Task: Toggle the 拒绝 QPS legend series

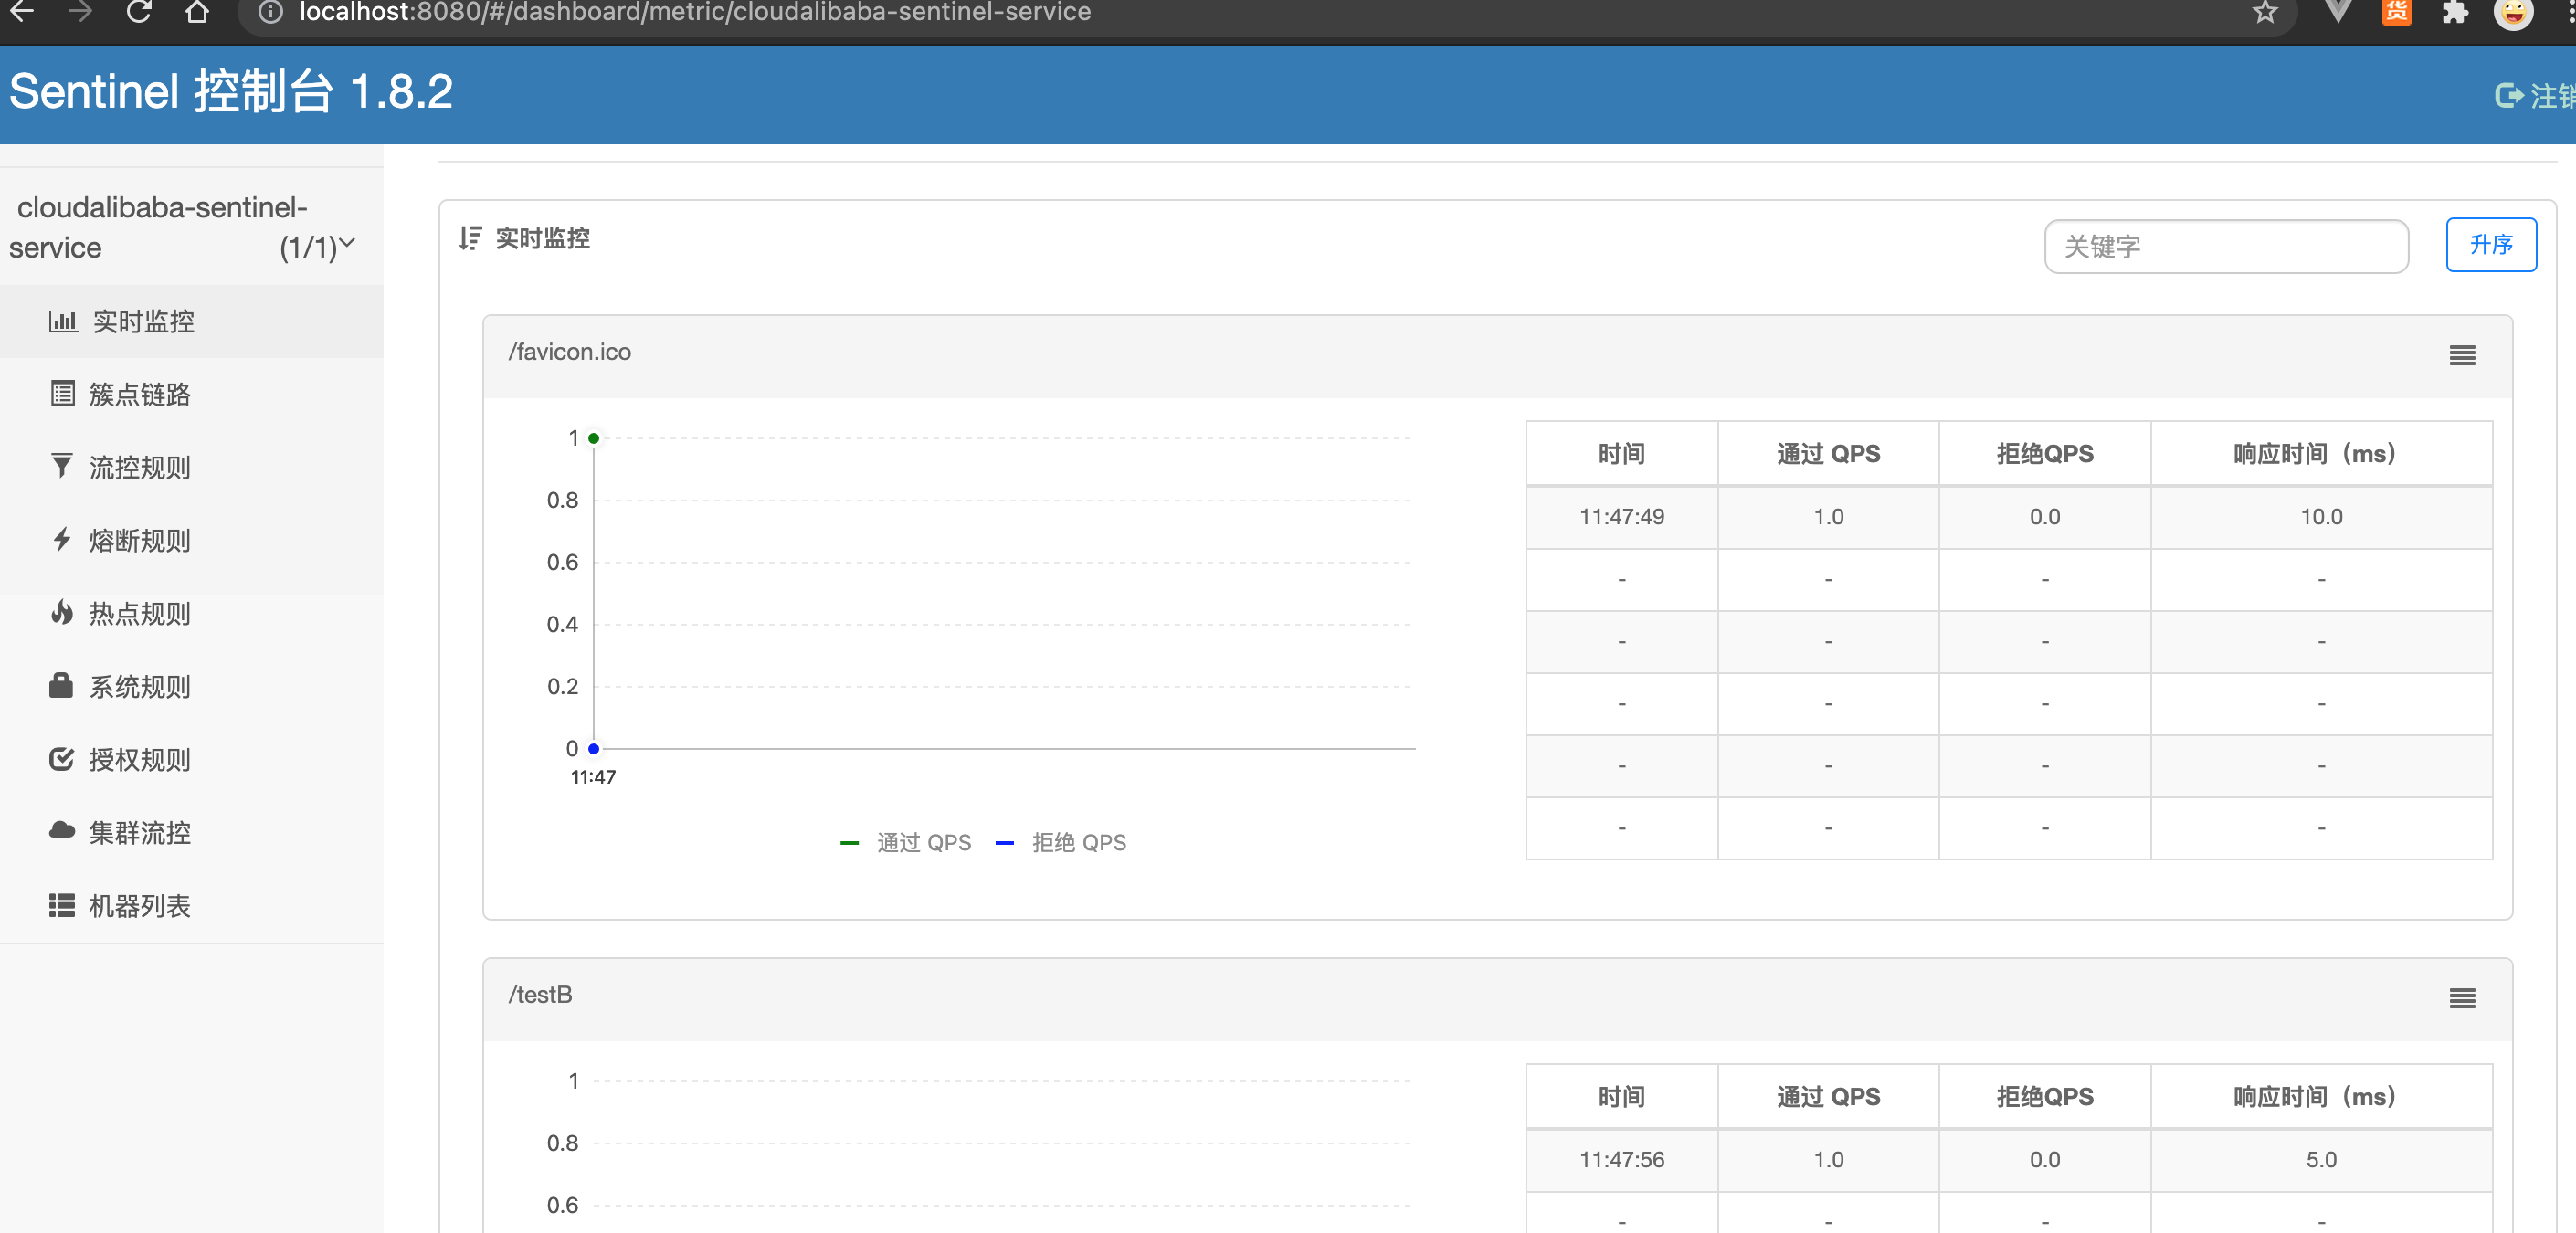Action: pyautogui.click(x=1061, y=843)
